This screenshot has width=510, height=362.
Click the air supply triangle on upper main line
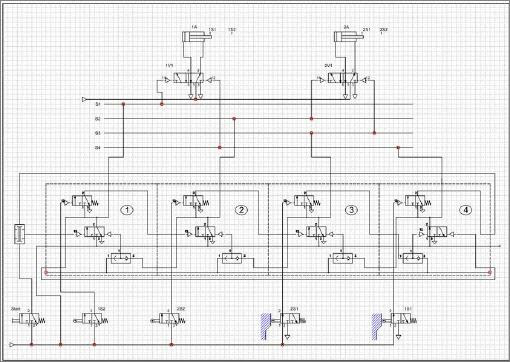click(84, 99)
